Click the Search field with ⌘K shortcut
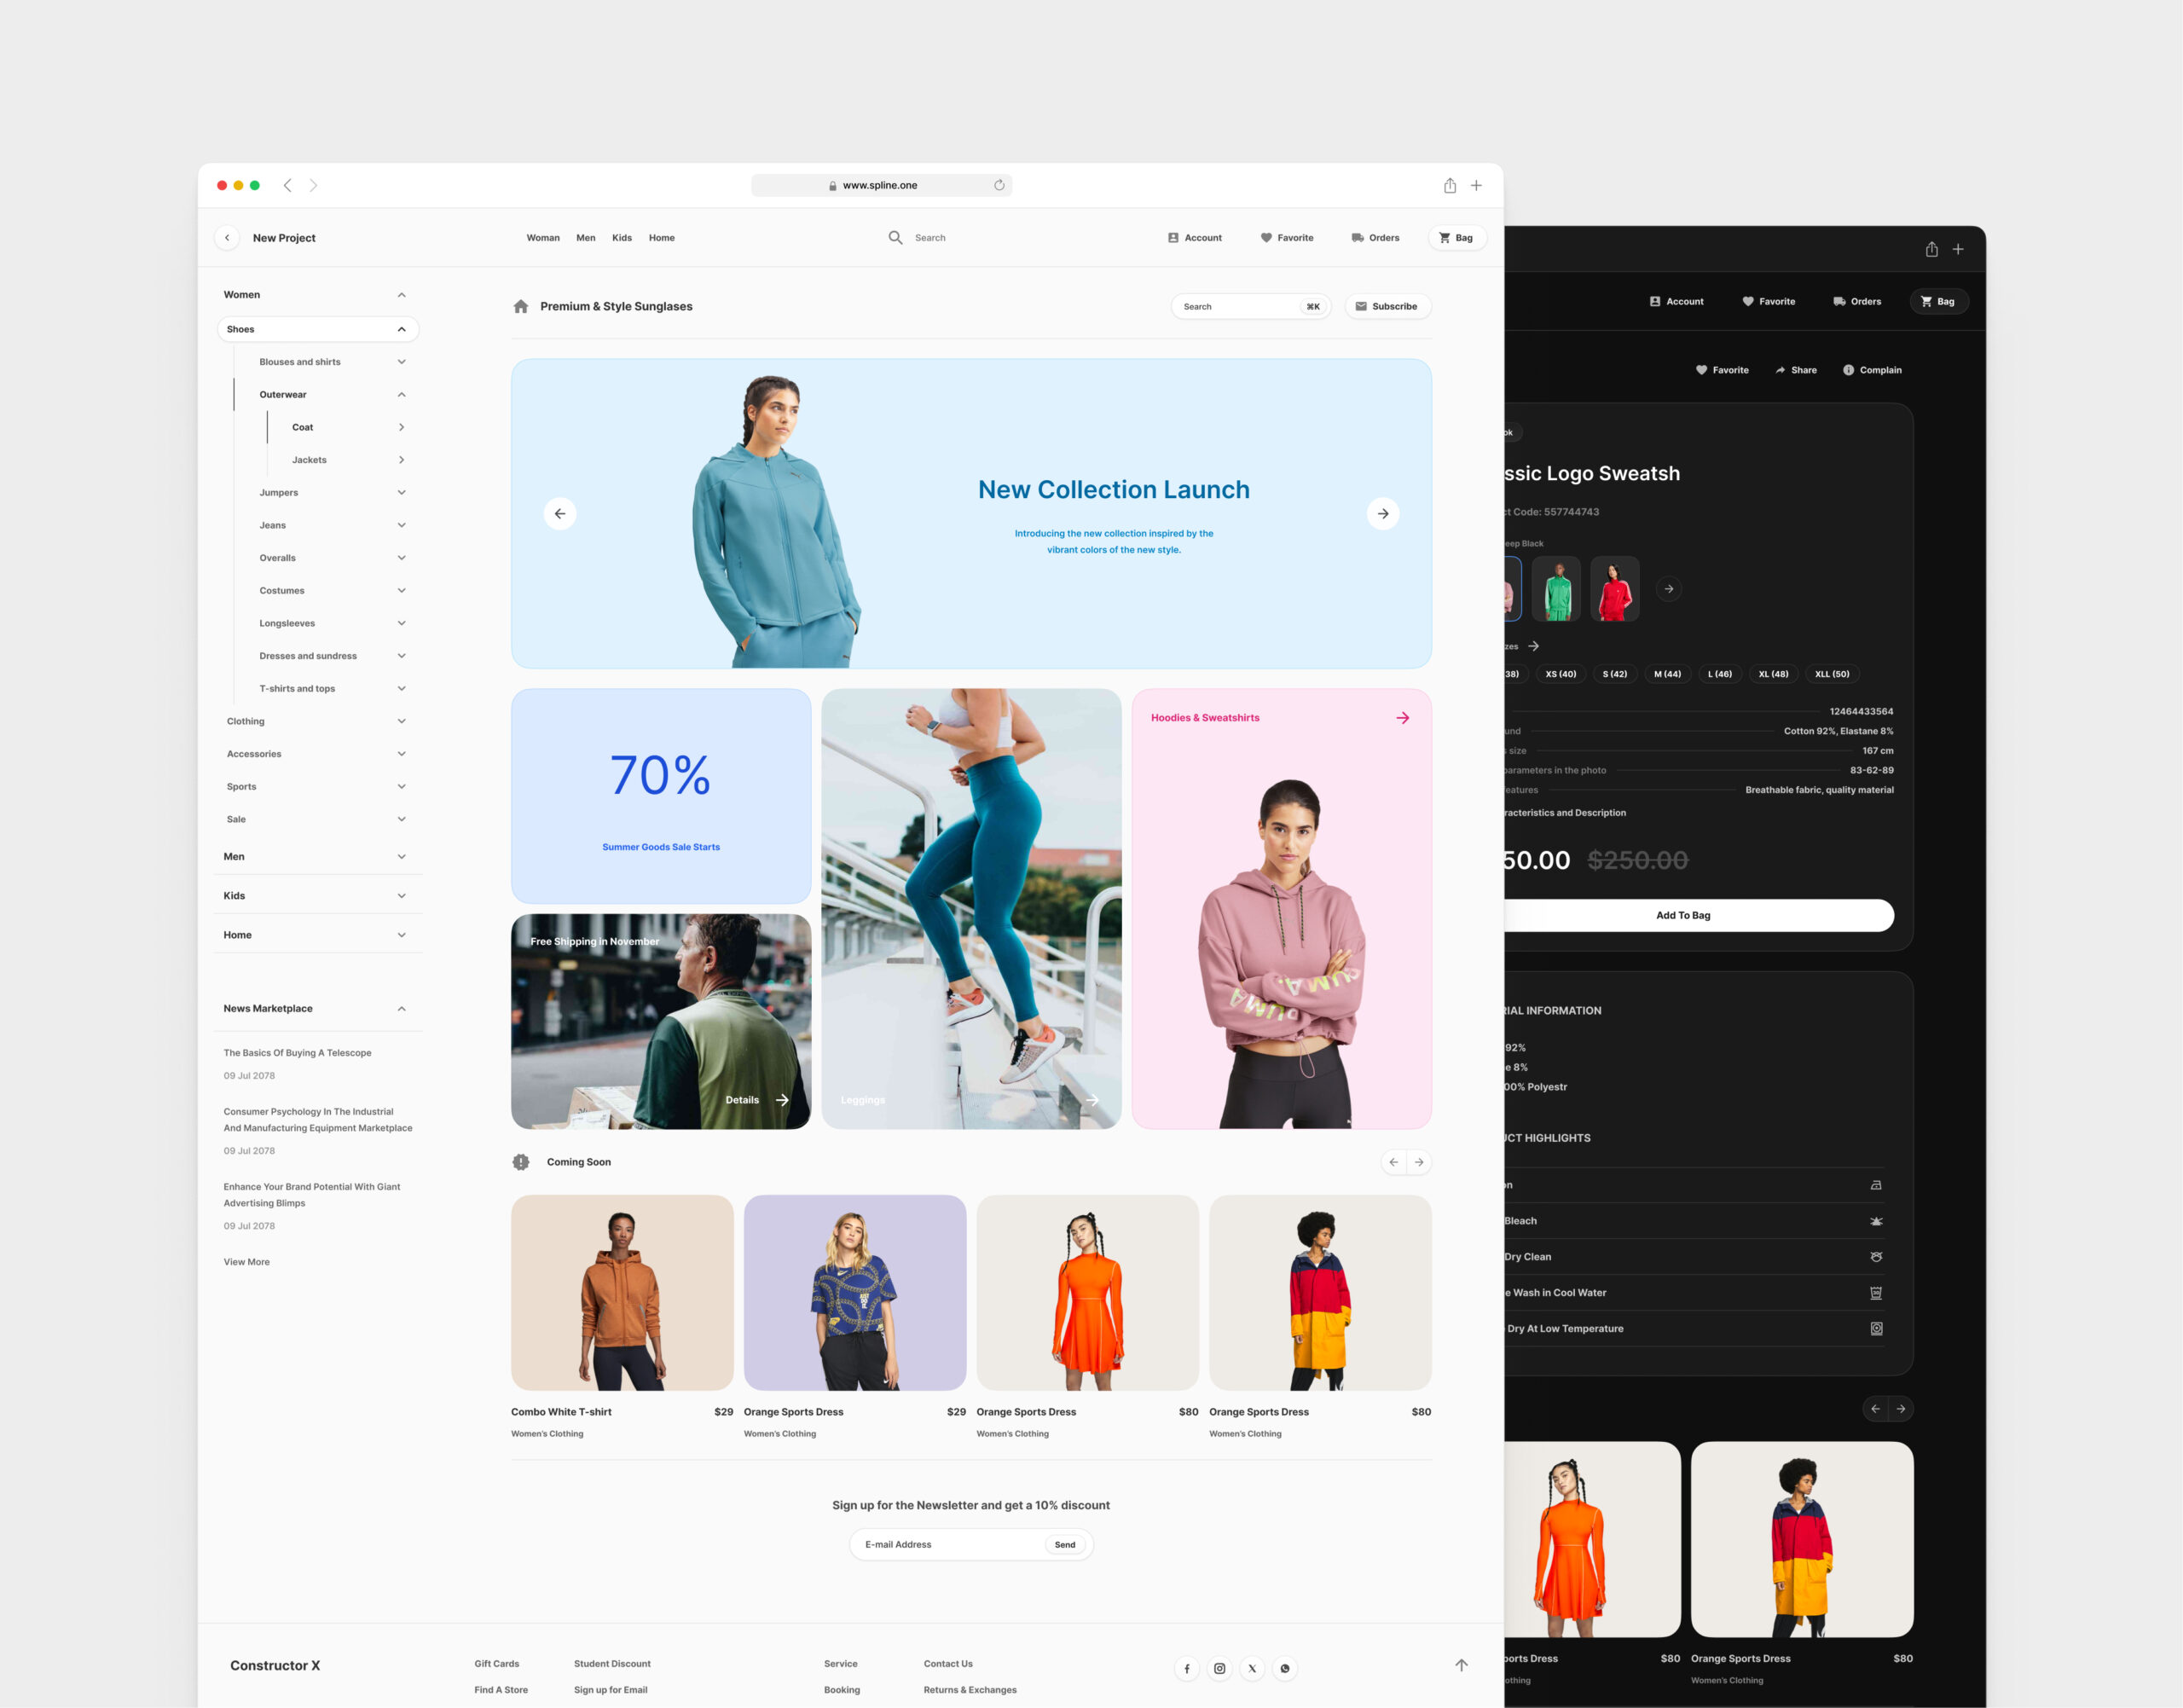This screenshot has height=1708, width=2183. tap(1251, 306)
